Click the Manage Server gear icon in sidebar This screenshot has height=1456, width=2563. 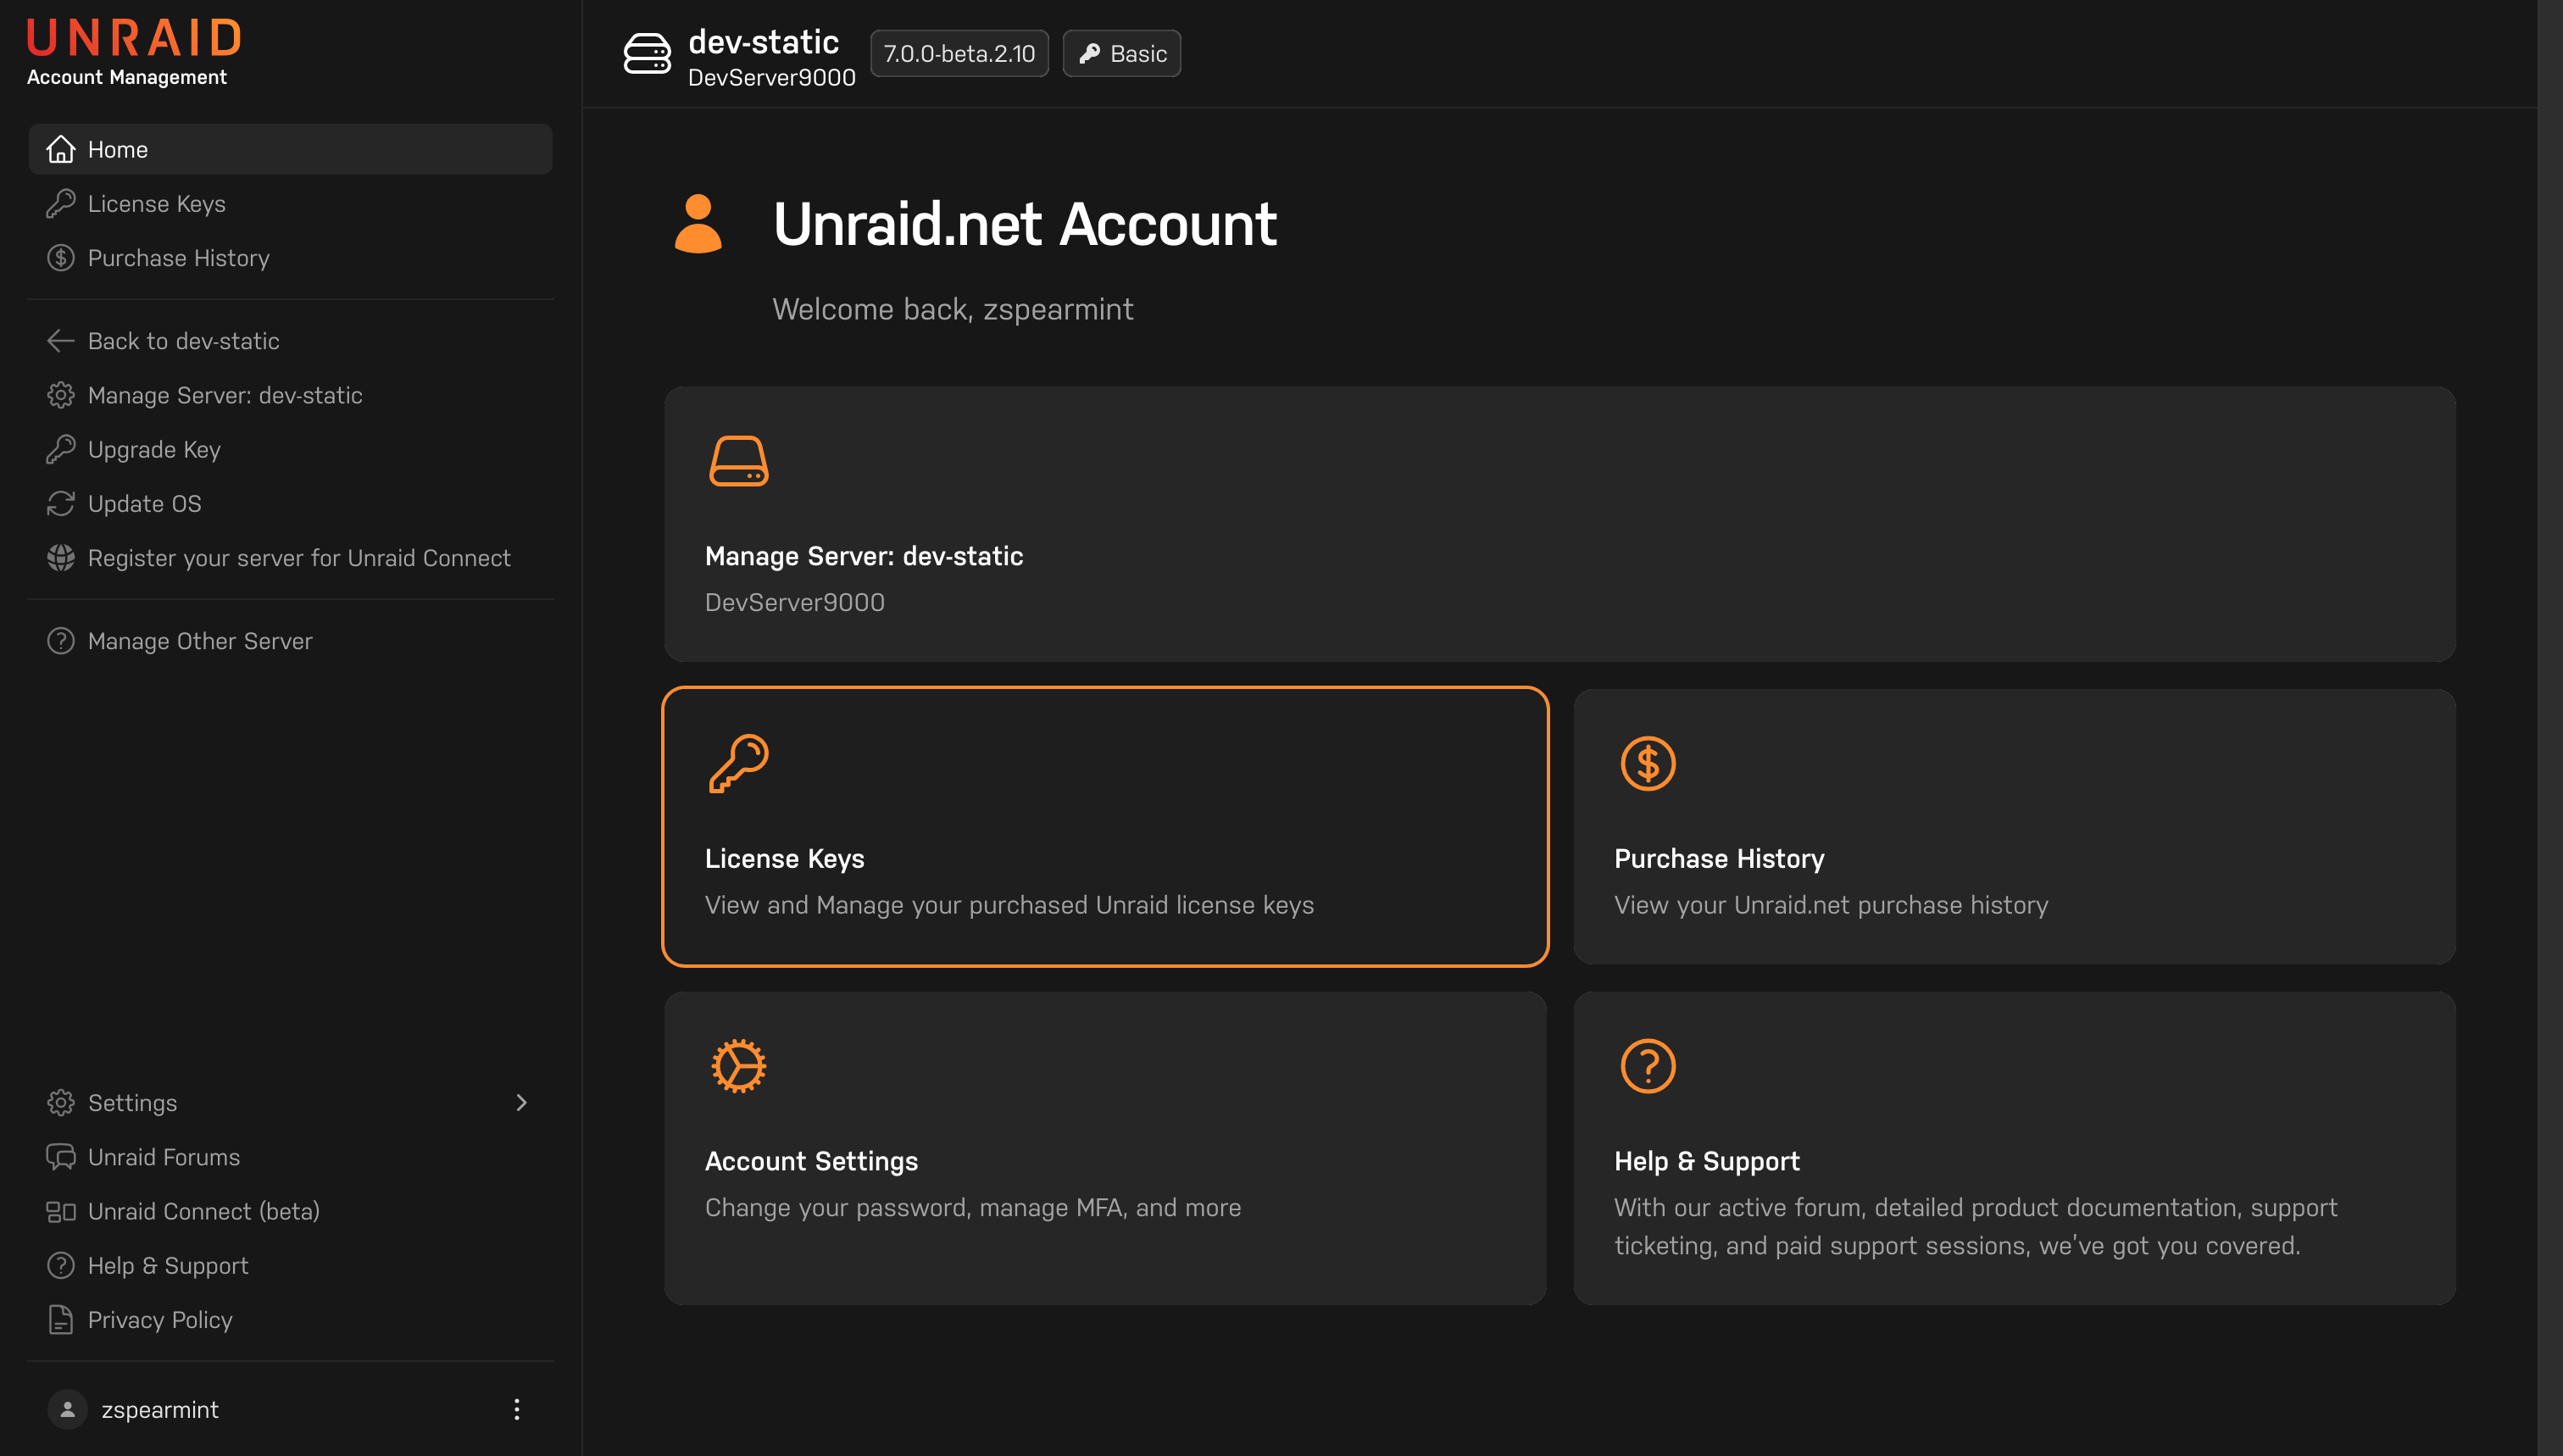(61, 395)
